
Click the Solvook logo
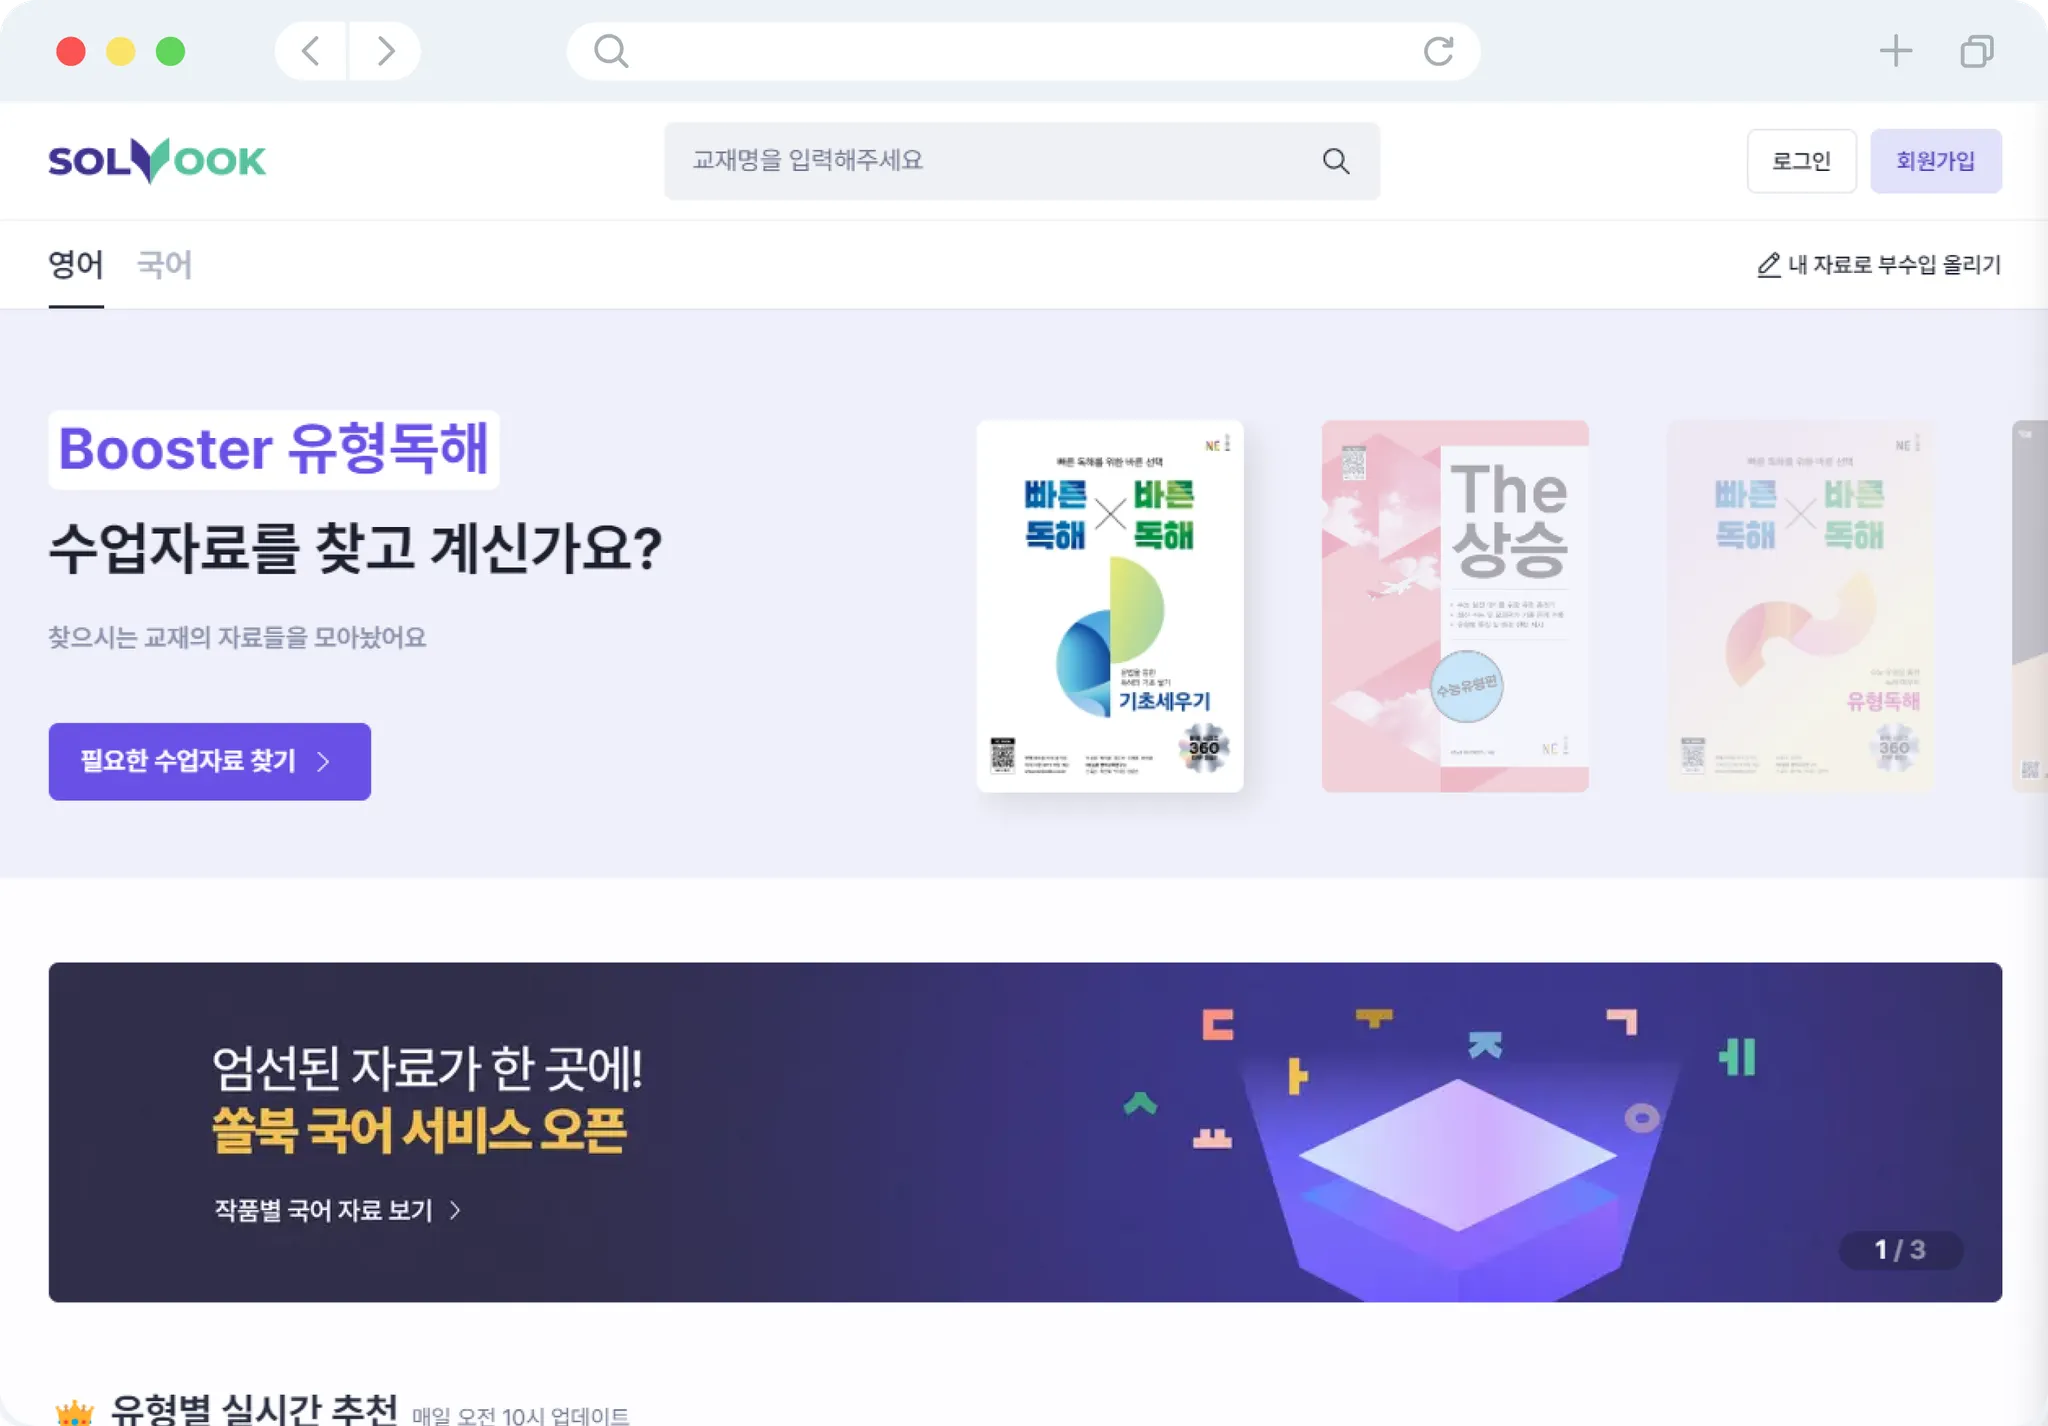157,160
